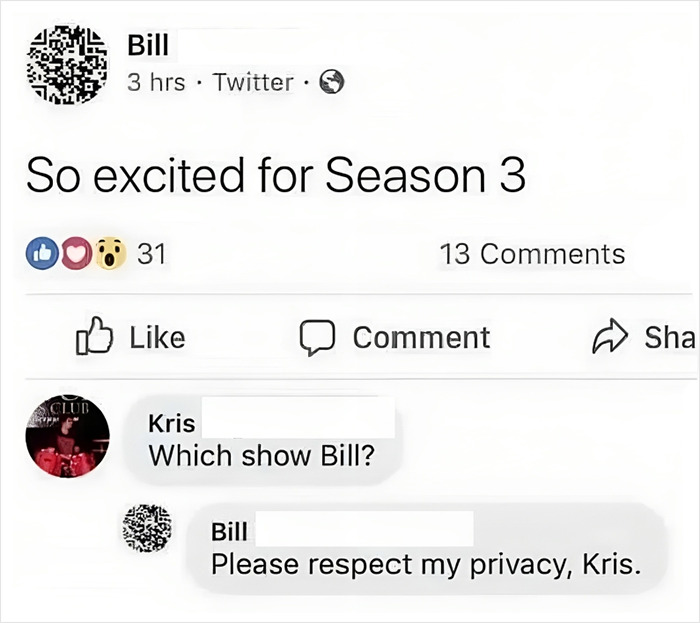Open Bill's profile from post header
The width and height of the screenshot is (700, 623).
coord(148,46)
